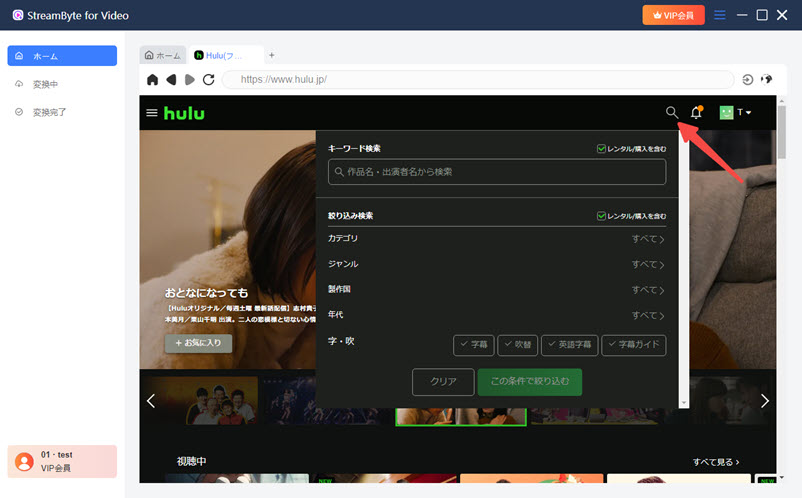Open the Hulu hamburger menu
This screenshot has height=498, width=802.
pos(152,112)
